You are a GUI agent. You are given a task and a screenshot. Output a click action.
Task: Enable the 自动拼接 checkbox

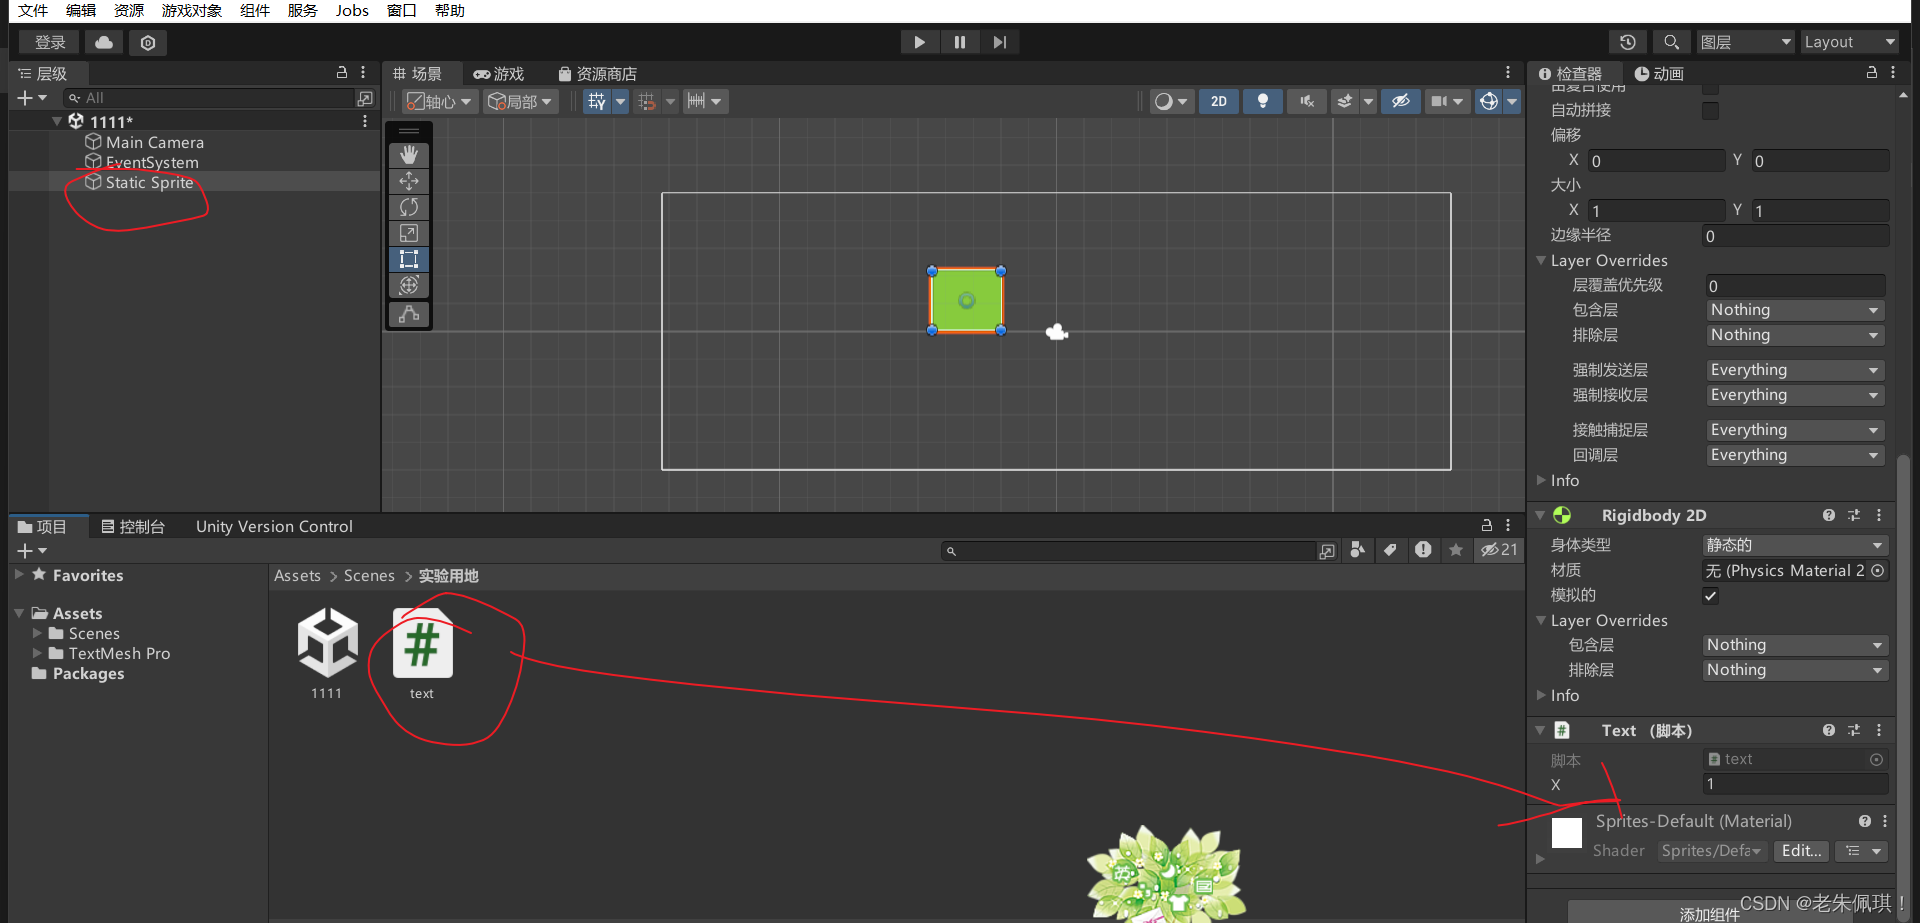1710,111
